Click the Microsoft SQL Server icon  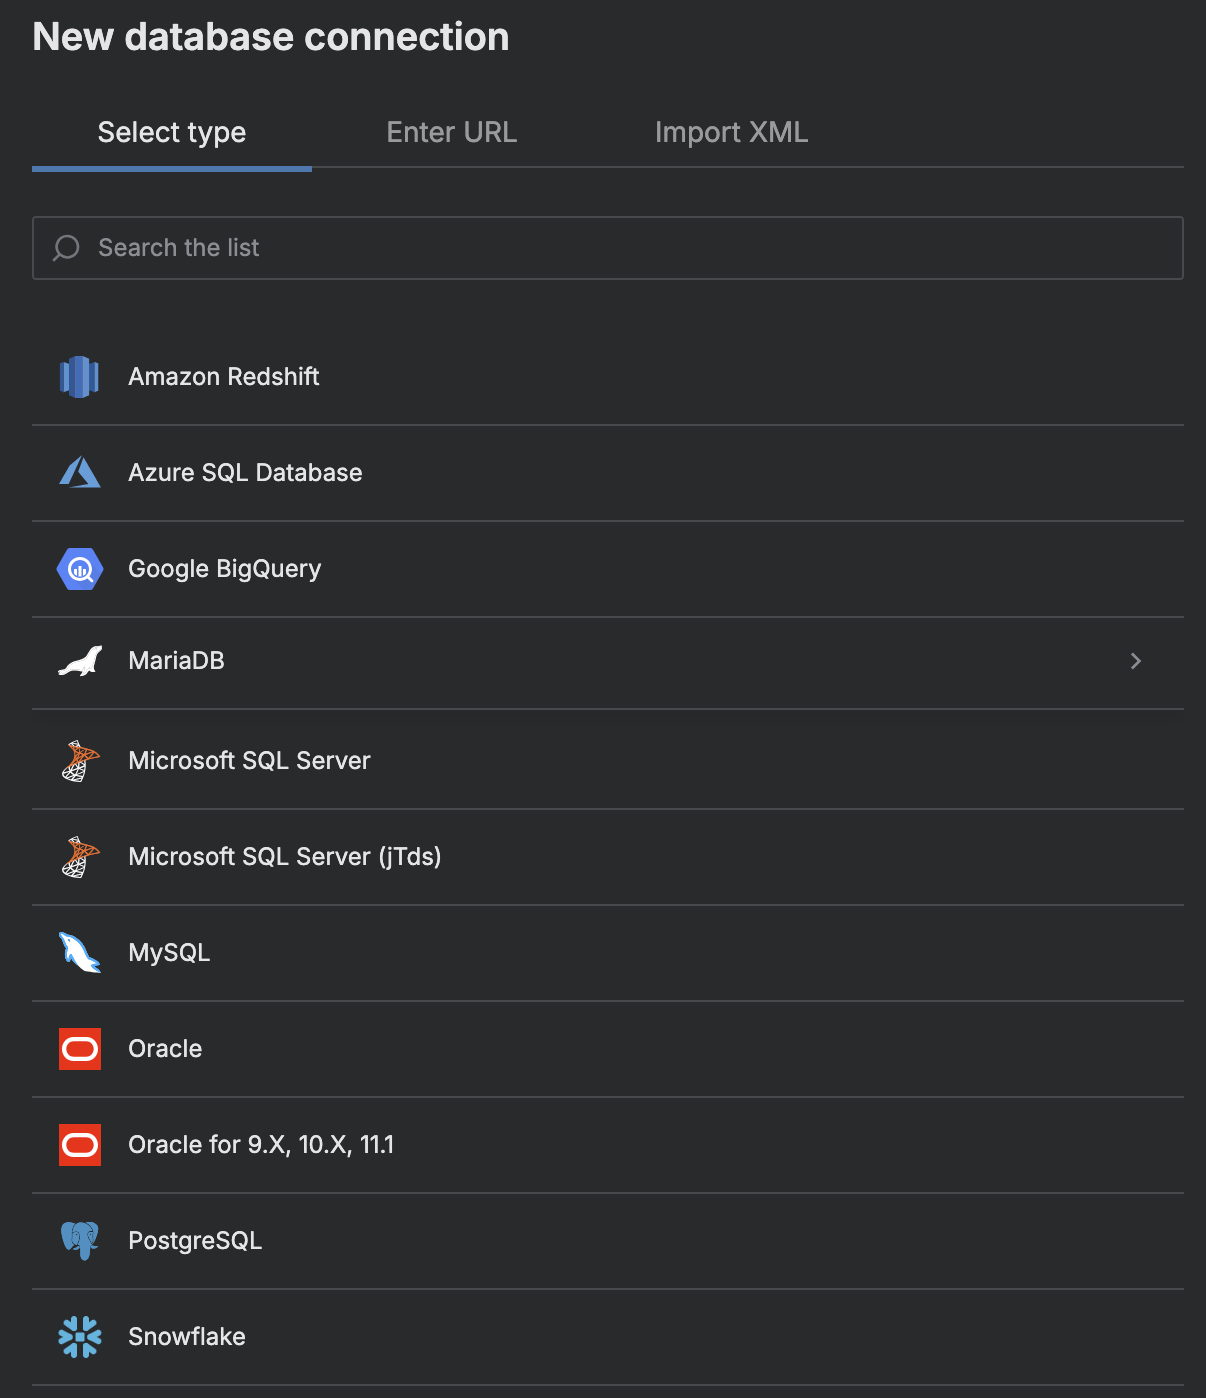[79, 761]
